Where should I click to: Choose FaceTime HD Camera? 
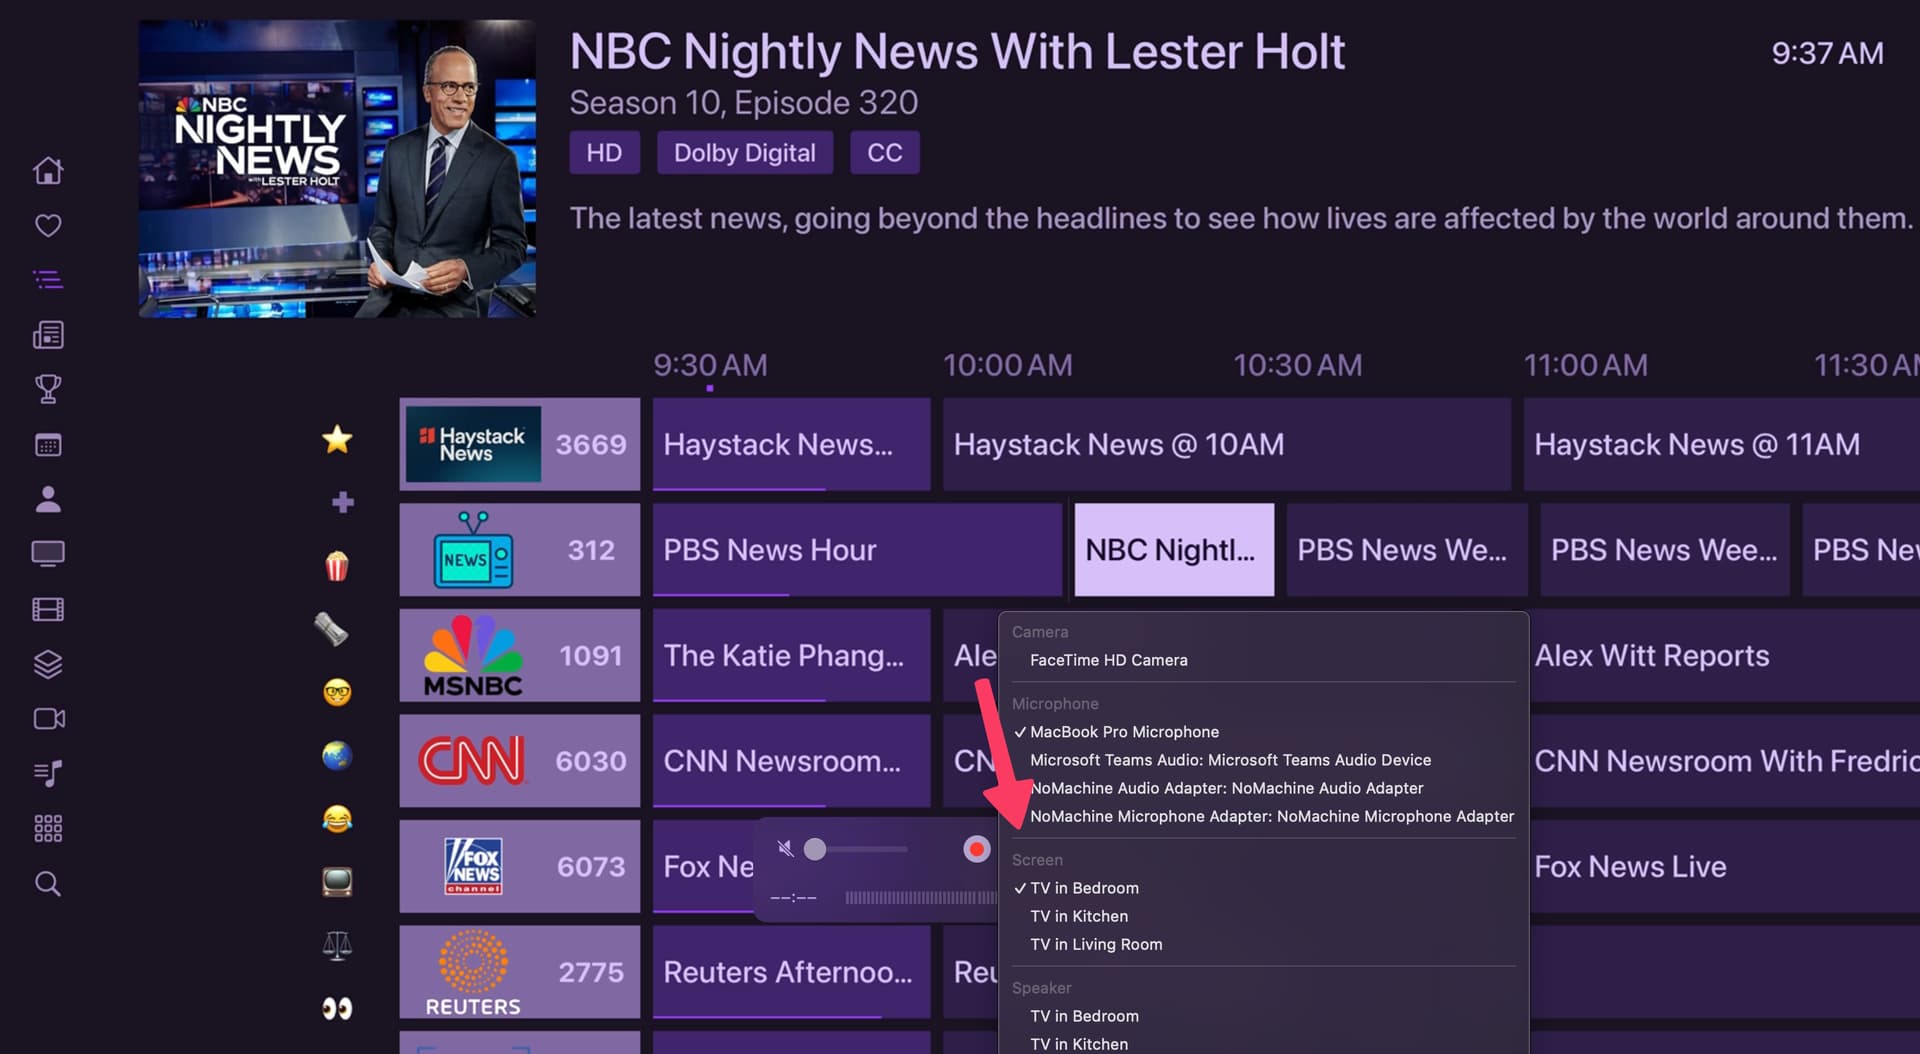(x=1108, y=660)
